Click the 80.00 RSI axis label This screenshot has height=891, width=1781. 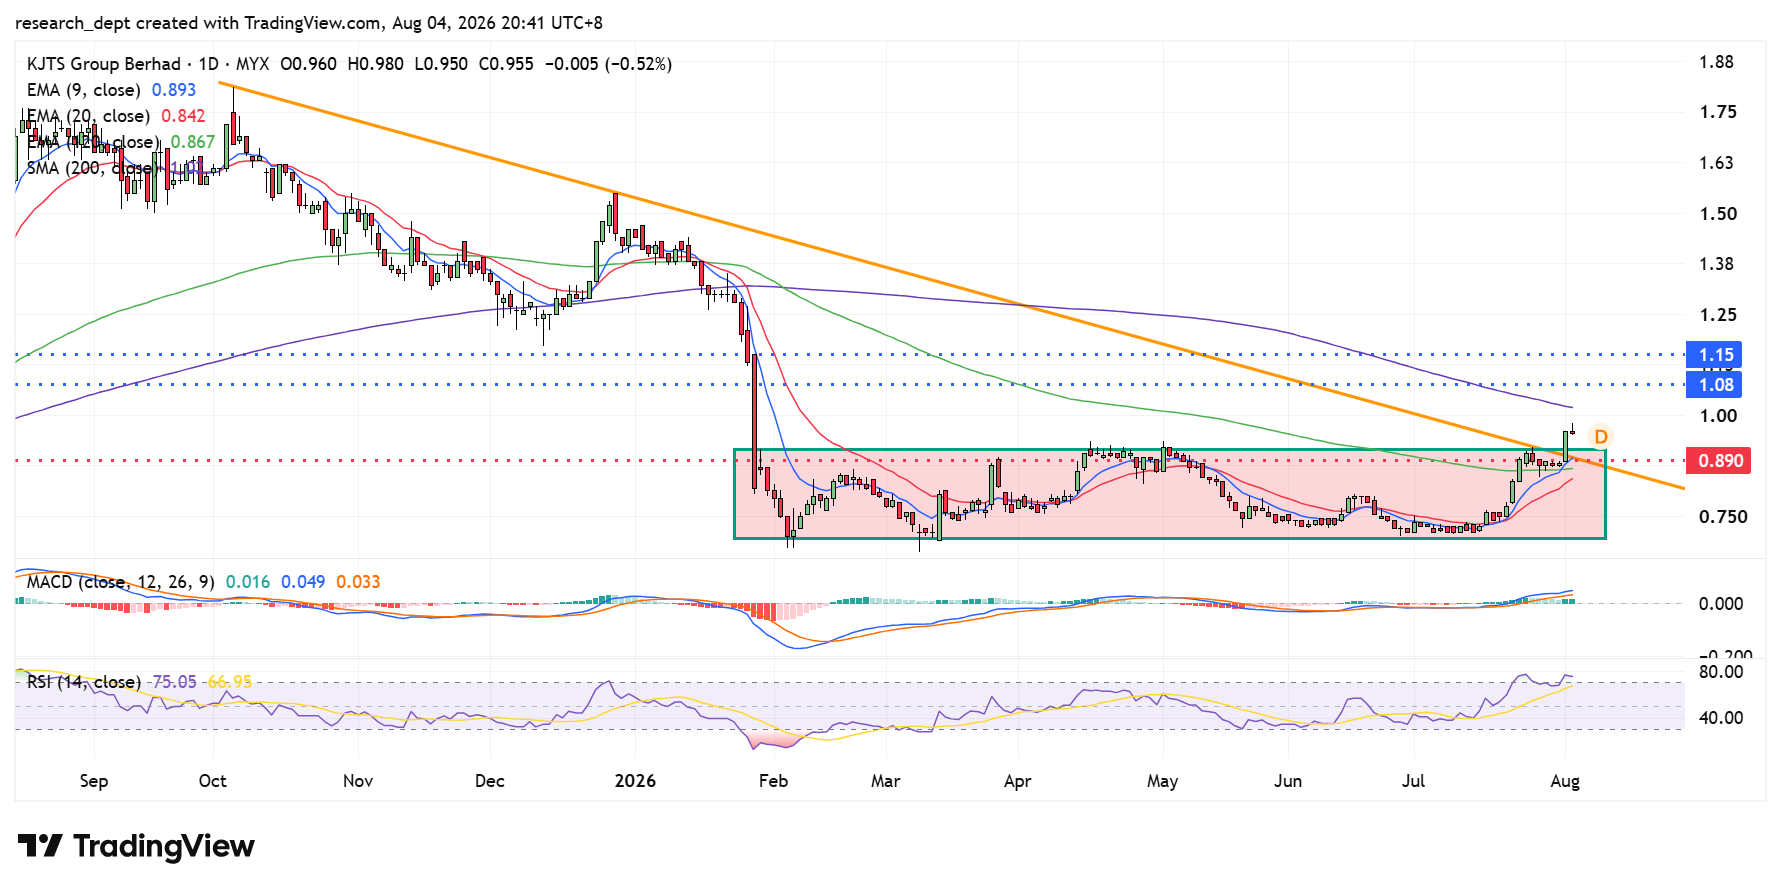click(1721, 672)
